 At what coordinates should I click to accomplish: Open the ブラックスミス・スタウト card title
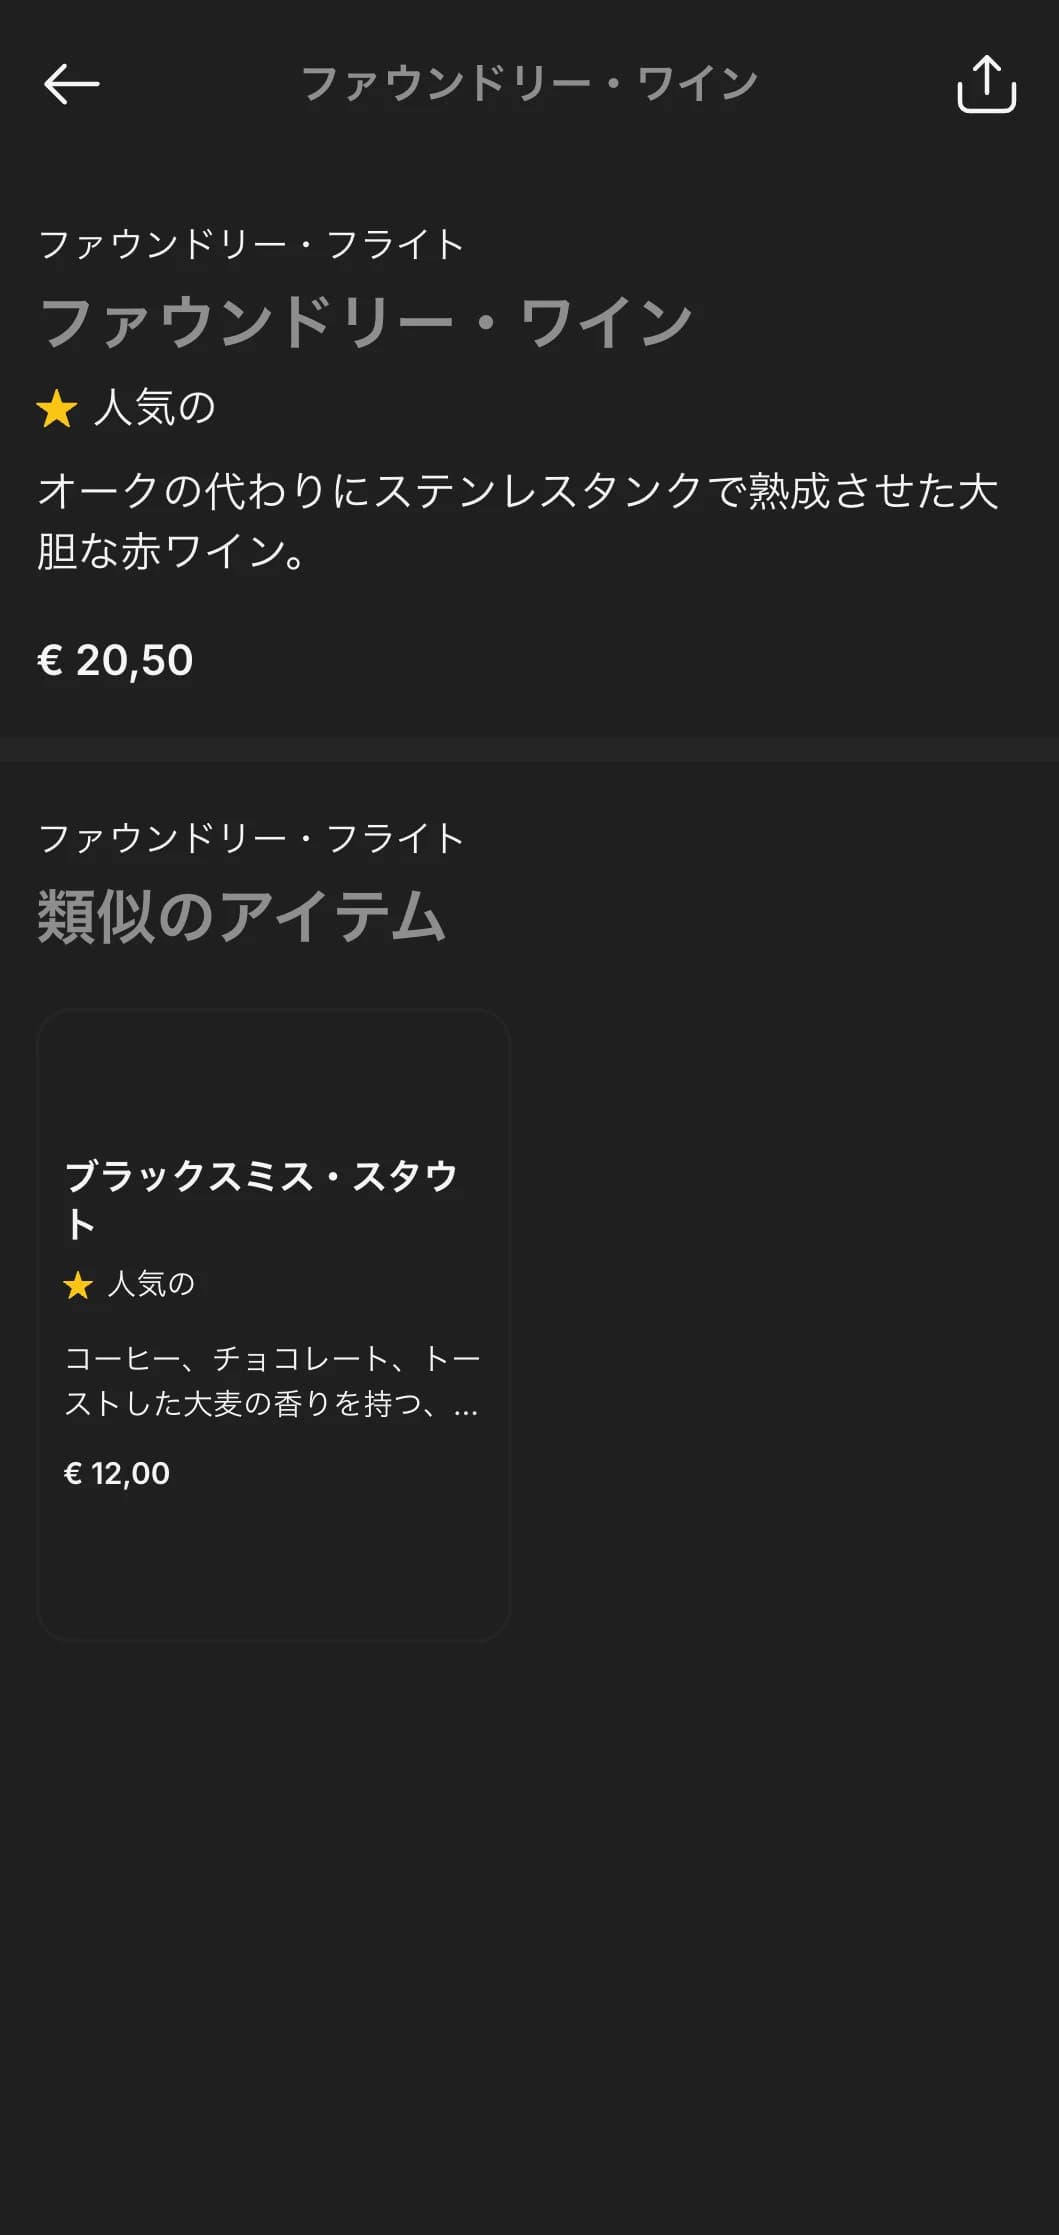pyautogui.click(x=262, y=1199)
